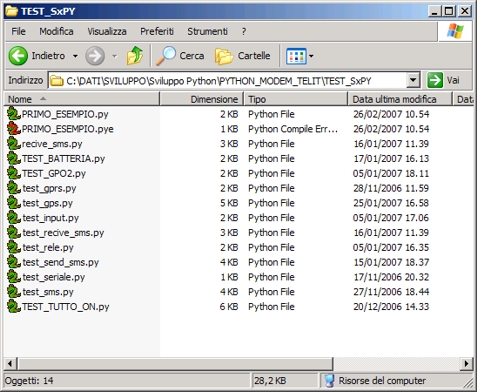Image resolution: width=477 pixels, height=392 pixels.
Task: Click Risorse del computer status icon
Action: 329,381
